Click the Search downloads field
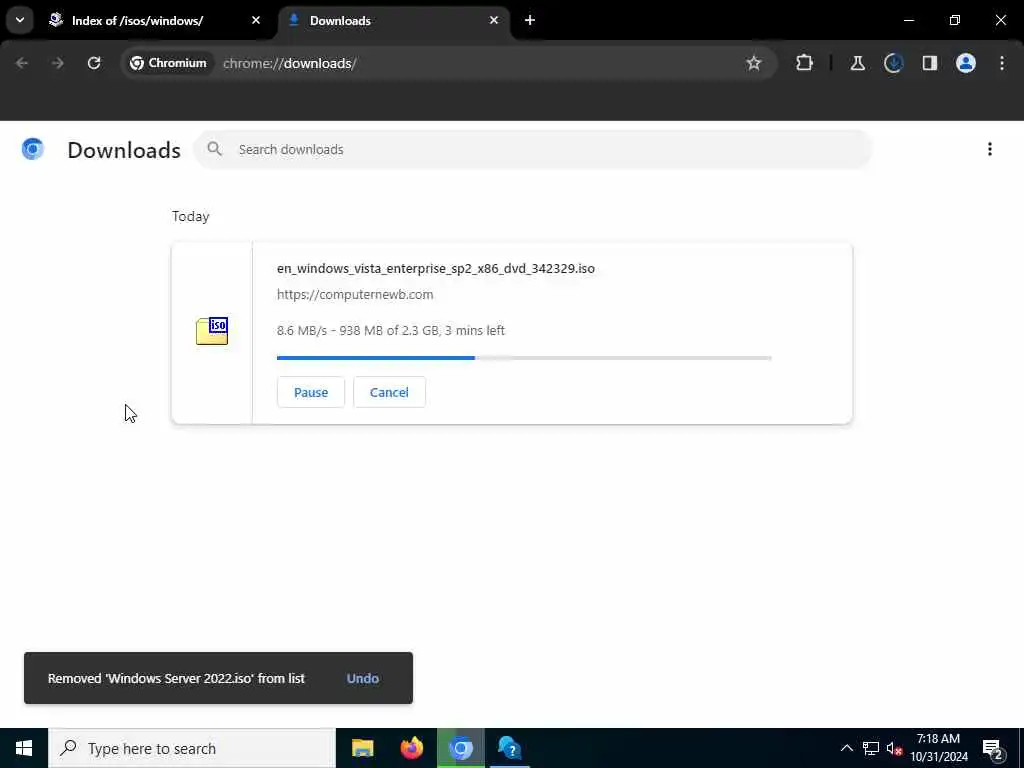Screen dimensions: 1024x768 (533, 150)
